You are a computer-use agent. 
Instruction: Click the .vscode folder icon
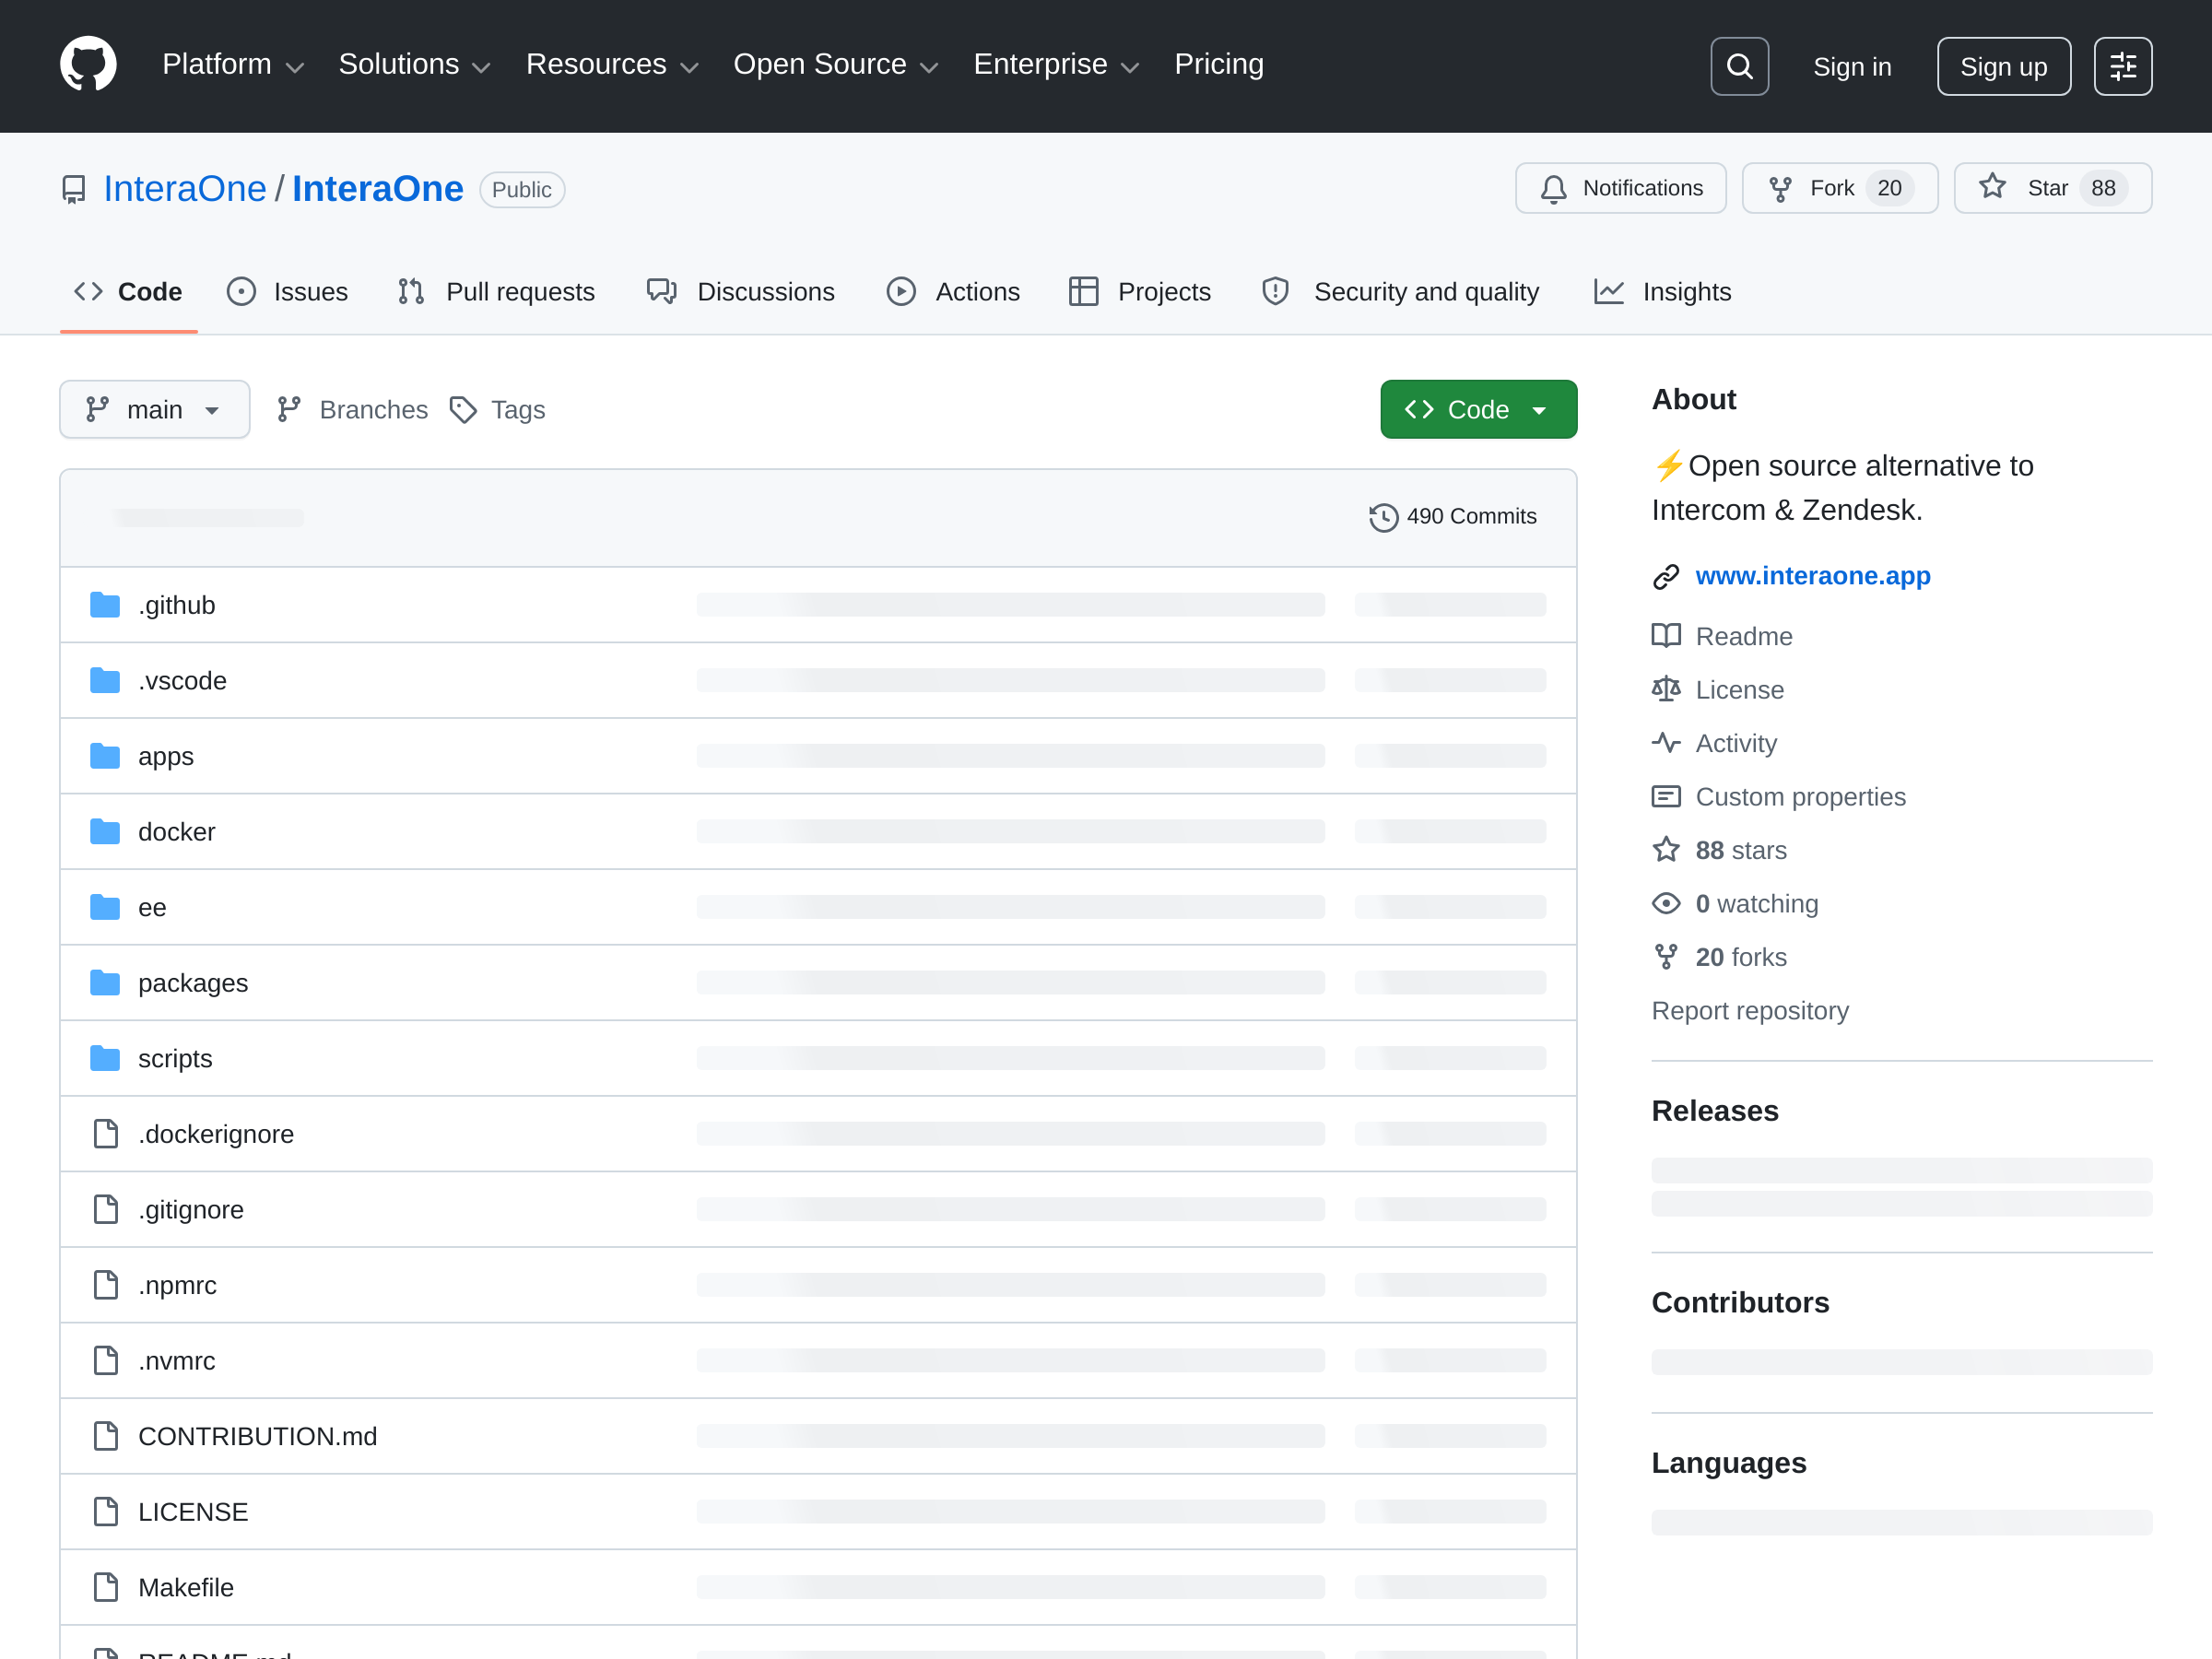(105, 681)
